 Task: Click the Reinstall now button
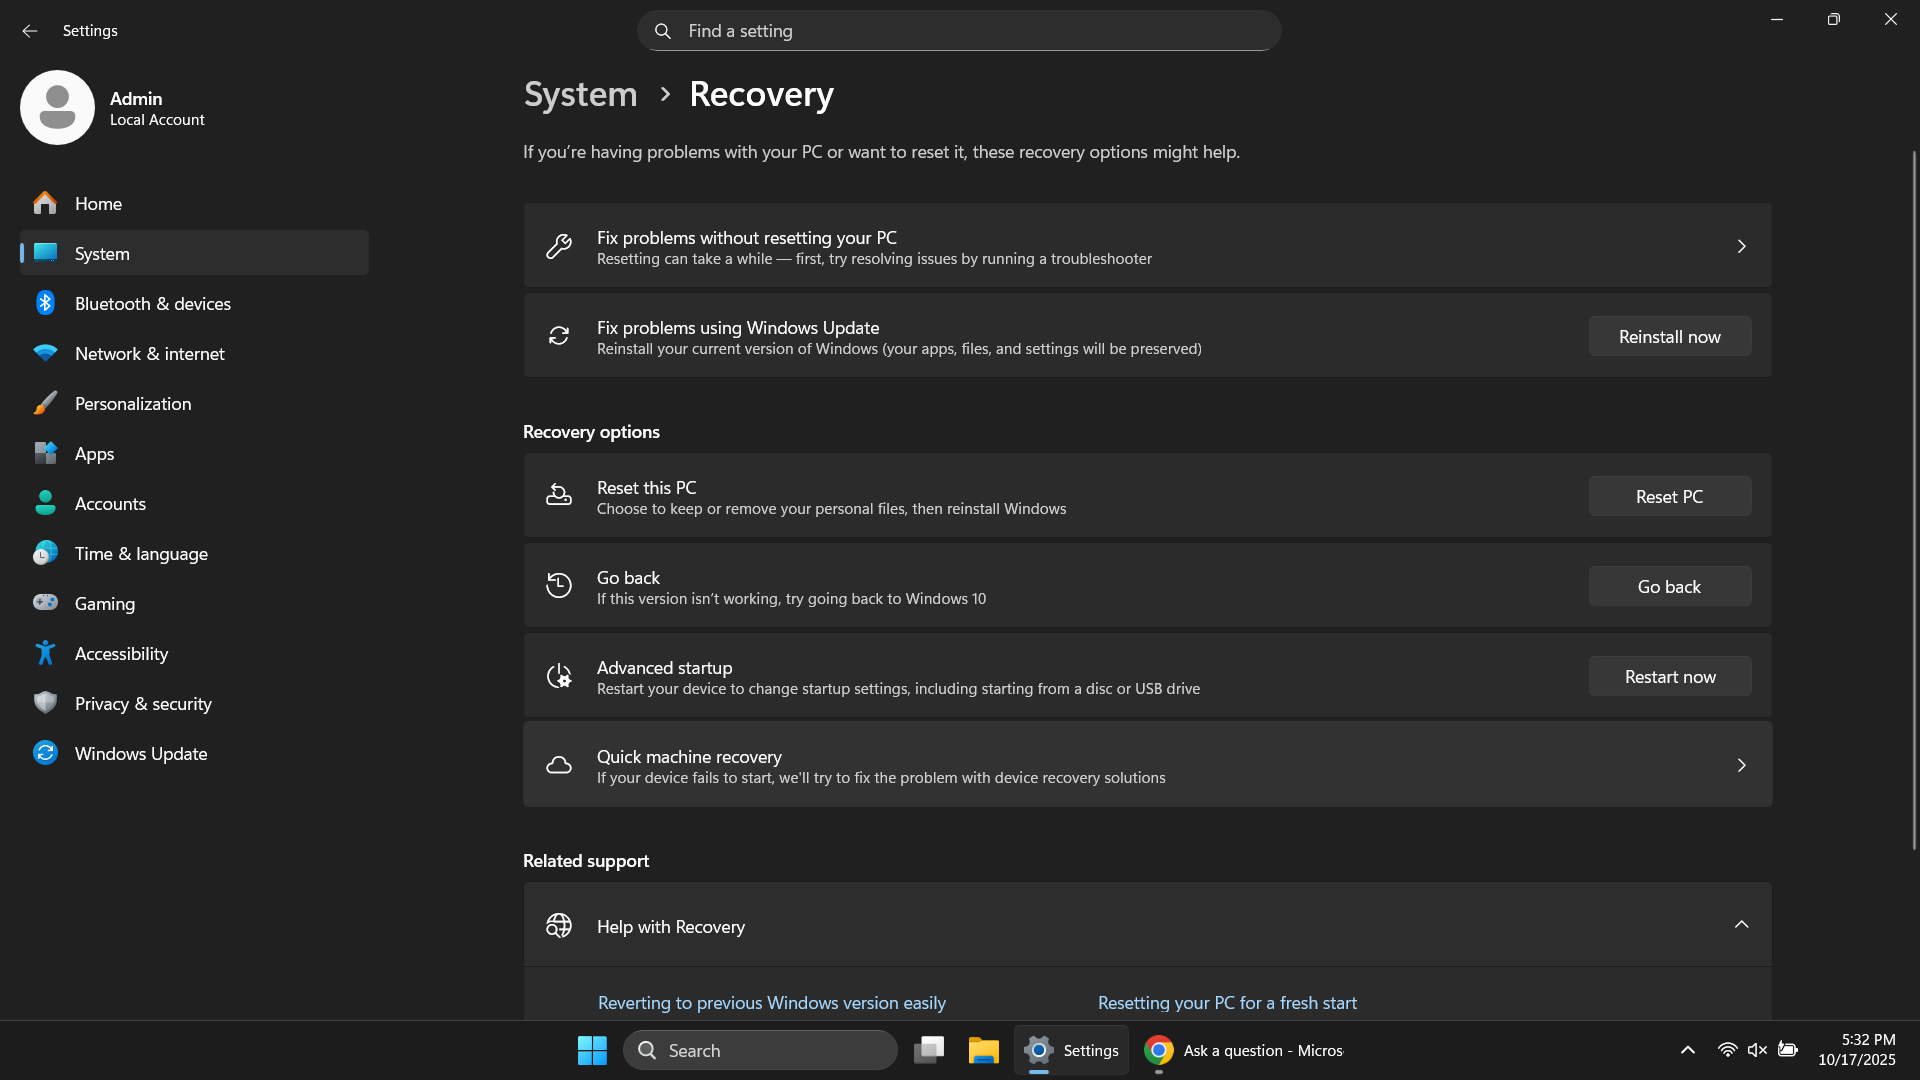point(1669,336)
